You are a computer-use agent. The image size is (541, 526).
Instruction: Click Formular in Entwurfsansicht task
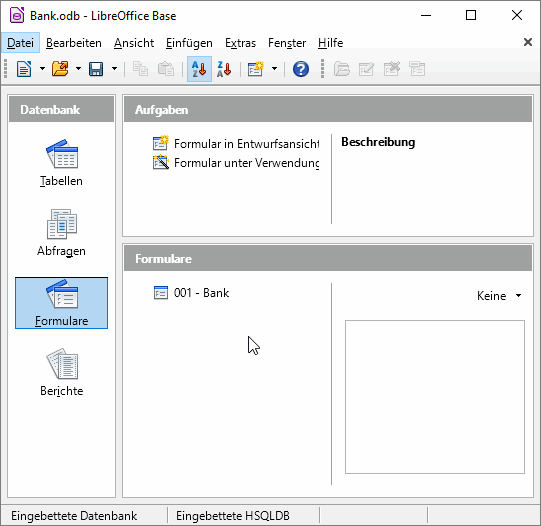point(236,143)
